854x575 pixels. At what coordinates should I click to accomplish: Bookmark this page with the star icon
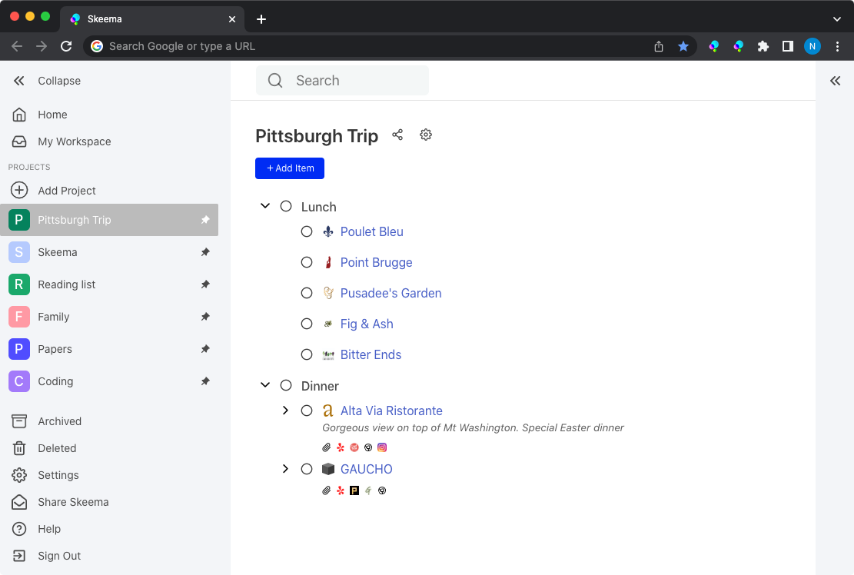pyautogui.click(x=683, y=46)
